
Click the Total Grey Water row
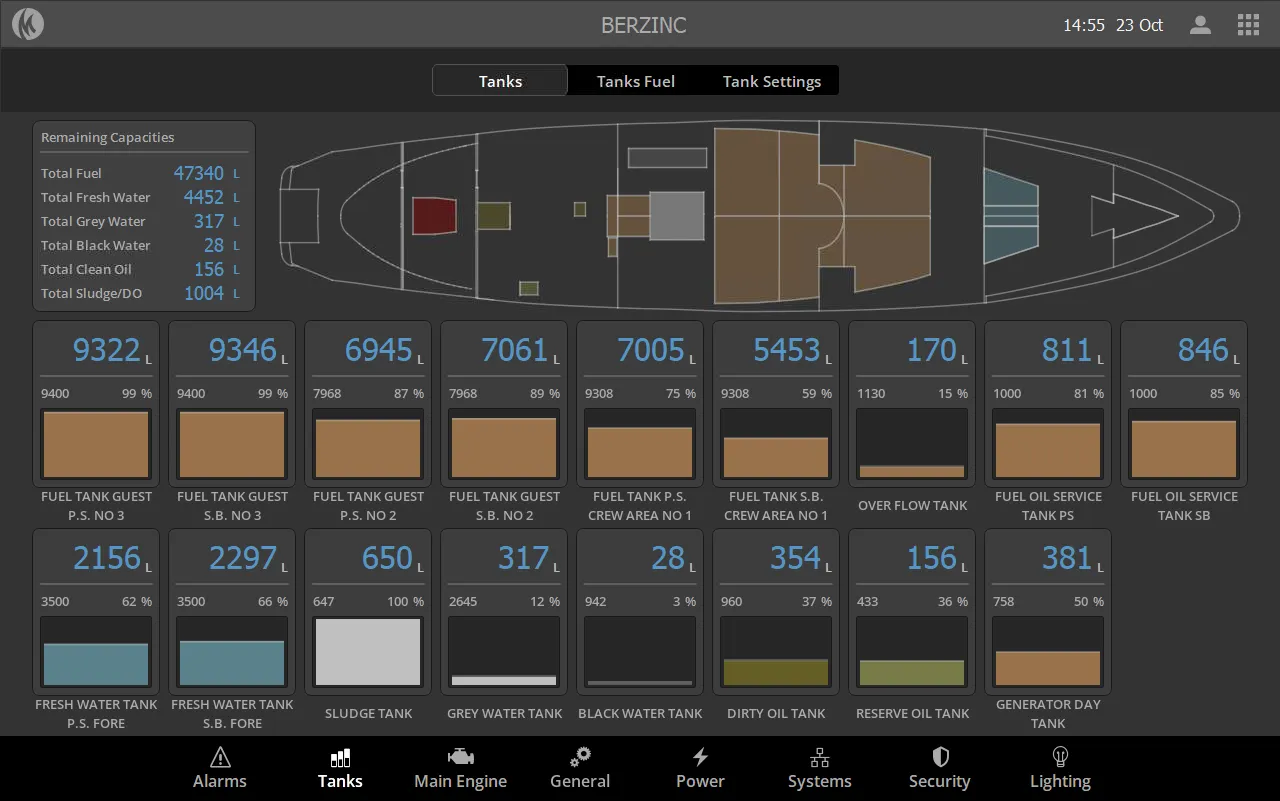141,221
